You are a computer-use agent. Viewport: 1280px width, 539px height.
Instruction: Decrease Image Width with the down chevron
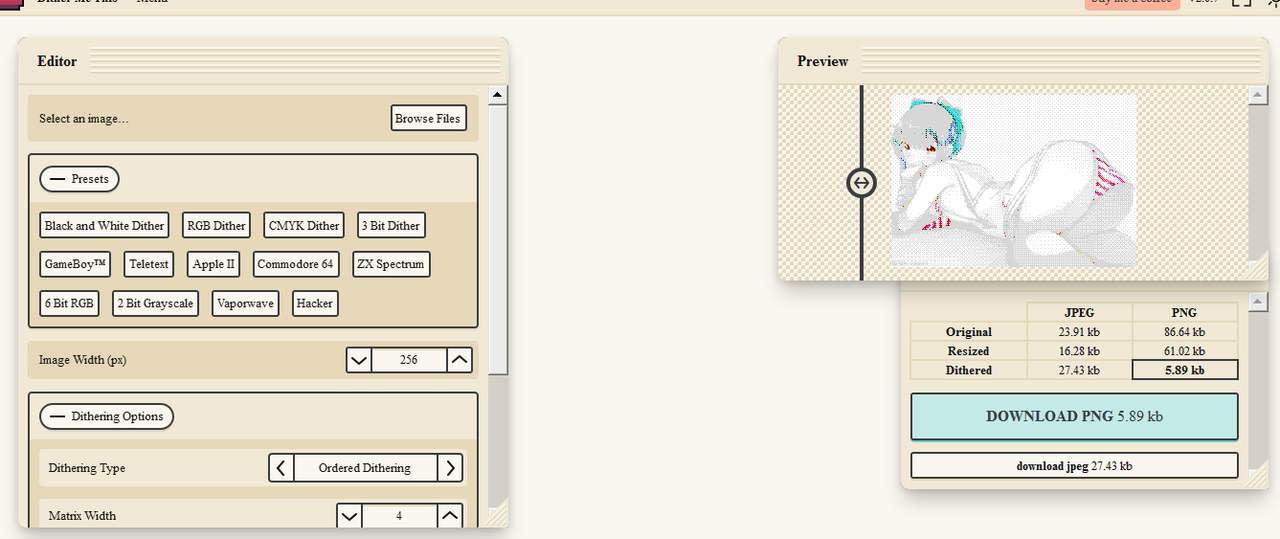coord(359,360)
